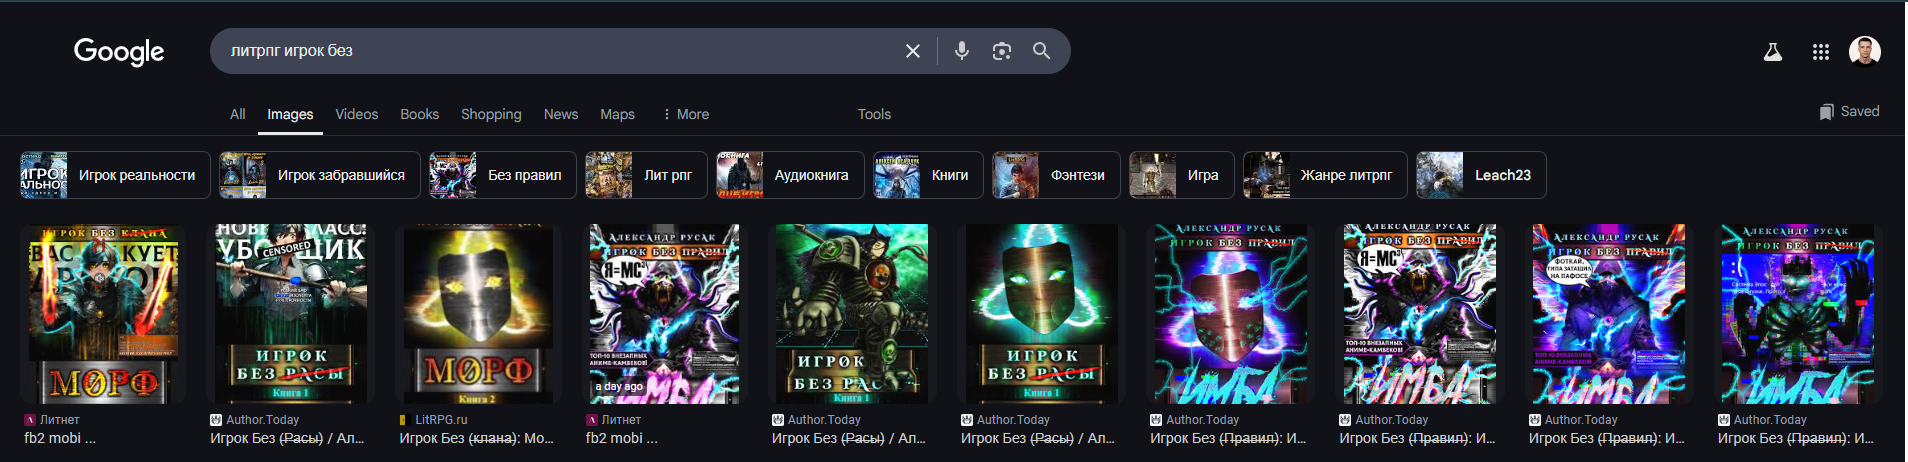The height and width of the screenshot is (462, 1908).
Task: Expand the More search categories menu
Action: point(686,114)
